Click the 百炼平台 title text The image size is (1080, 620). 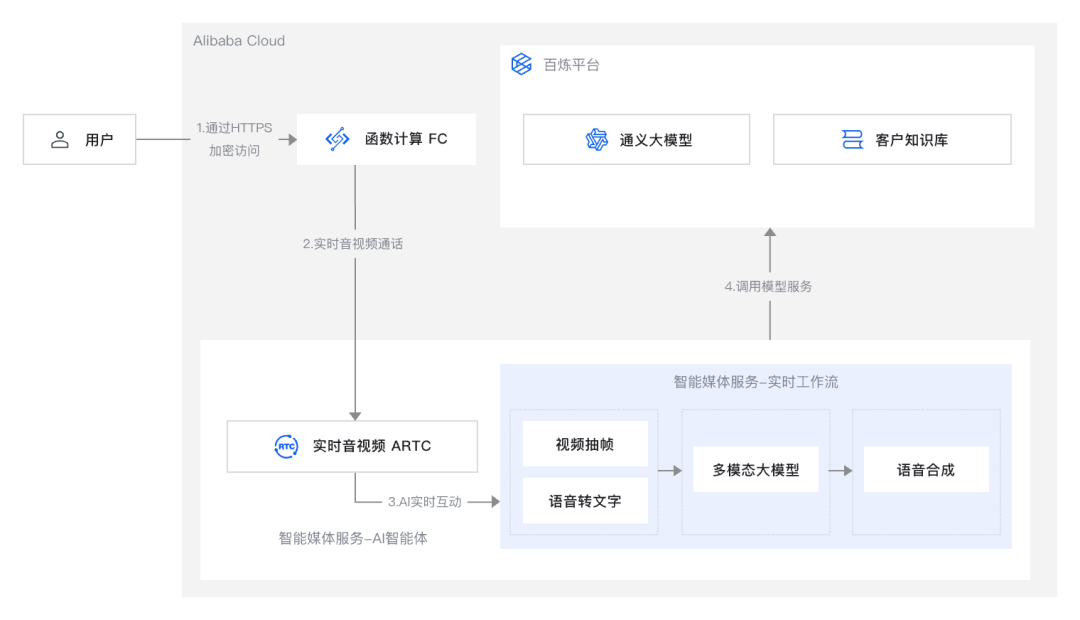[x=571, y=65]
